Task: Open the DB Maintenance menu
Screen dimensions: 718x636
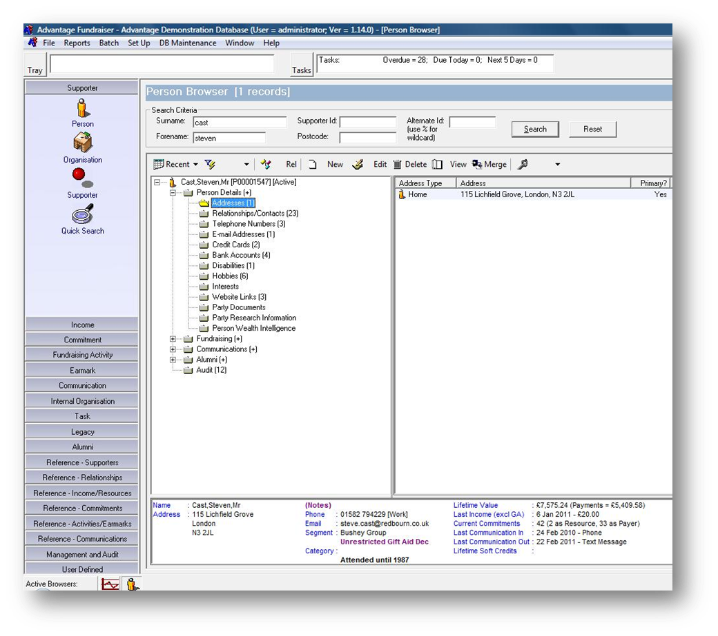Action: [x=188, y=43]
